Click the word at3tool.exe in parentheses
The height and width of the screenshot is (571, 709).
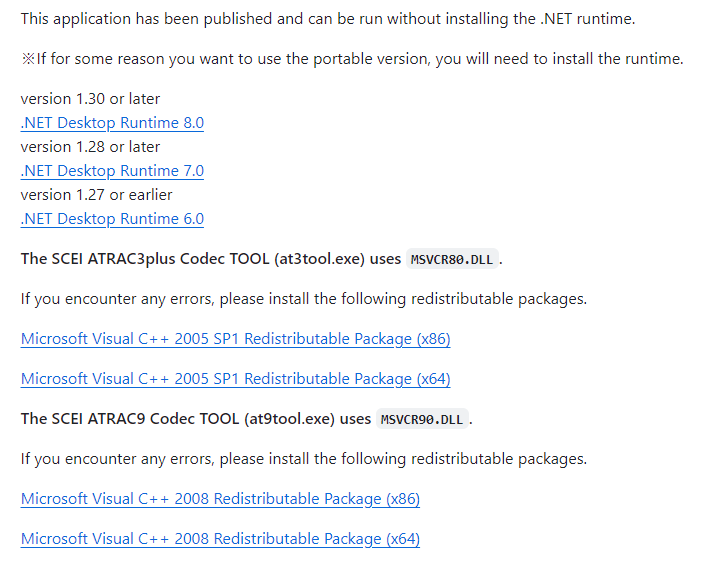(319, 259)
